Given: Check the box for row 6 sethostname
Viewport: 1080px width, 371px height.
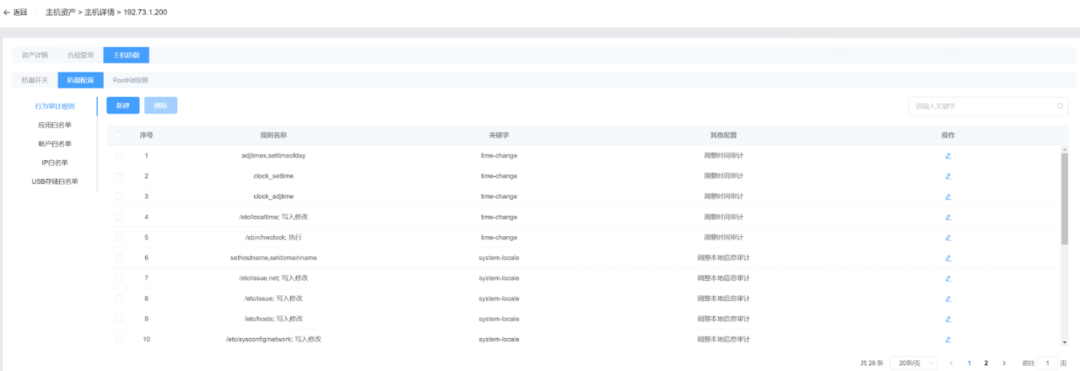Looking at the screenshot, I should [119, 258].
